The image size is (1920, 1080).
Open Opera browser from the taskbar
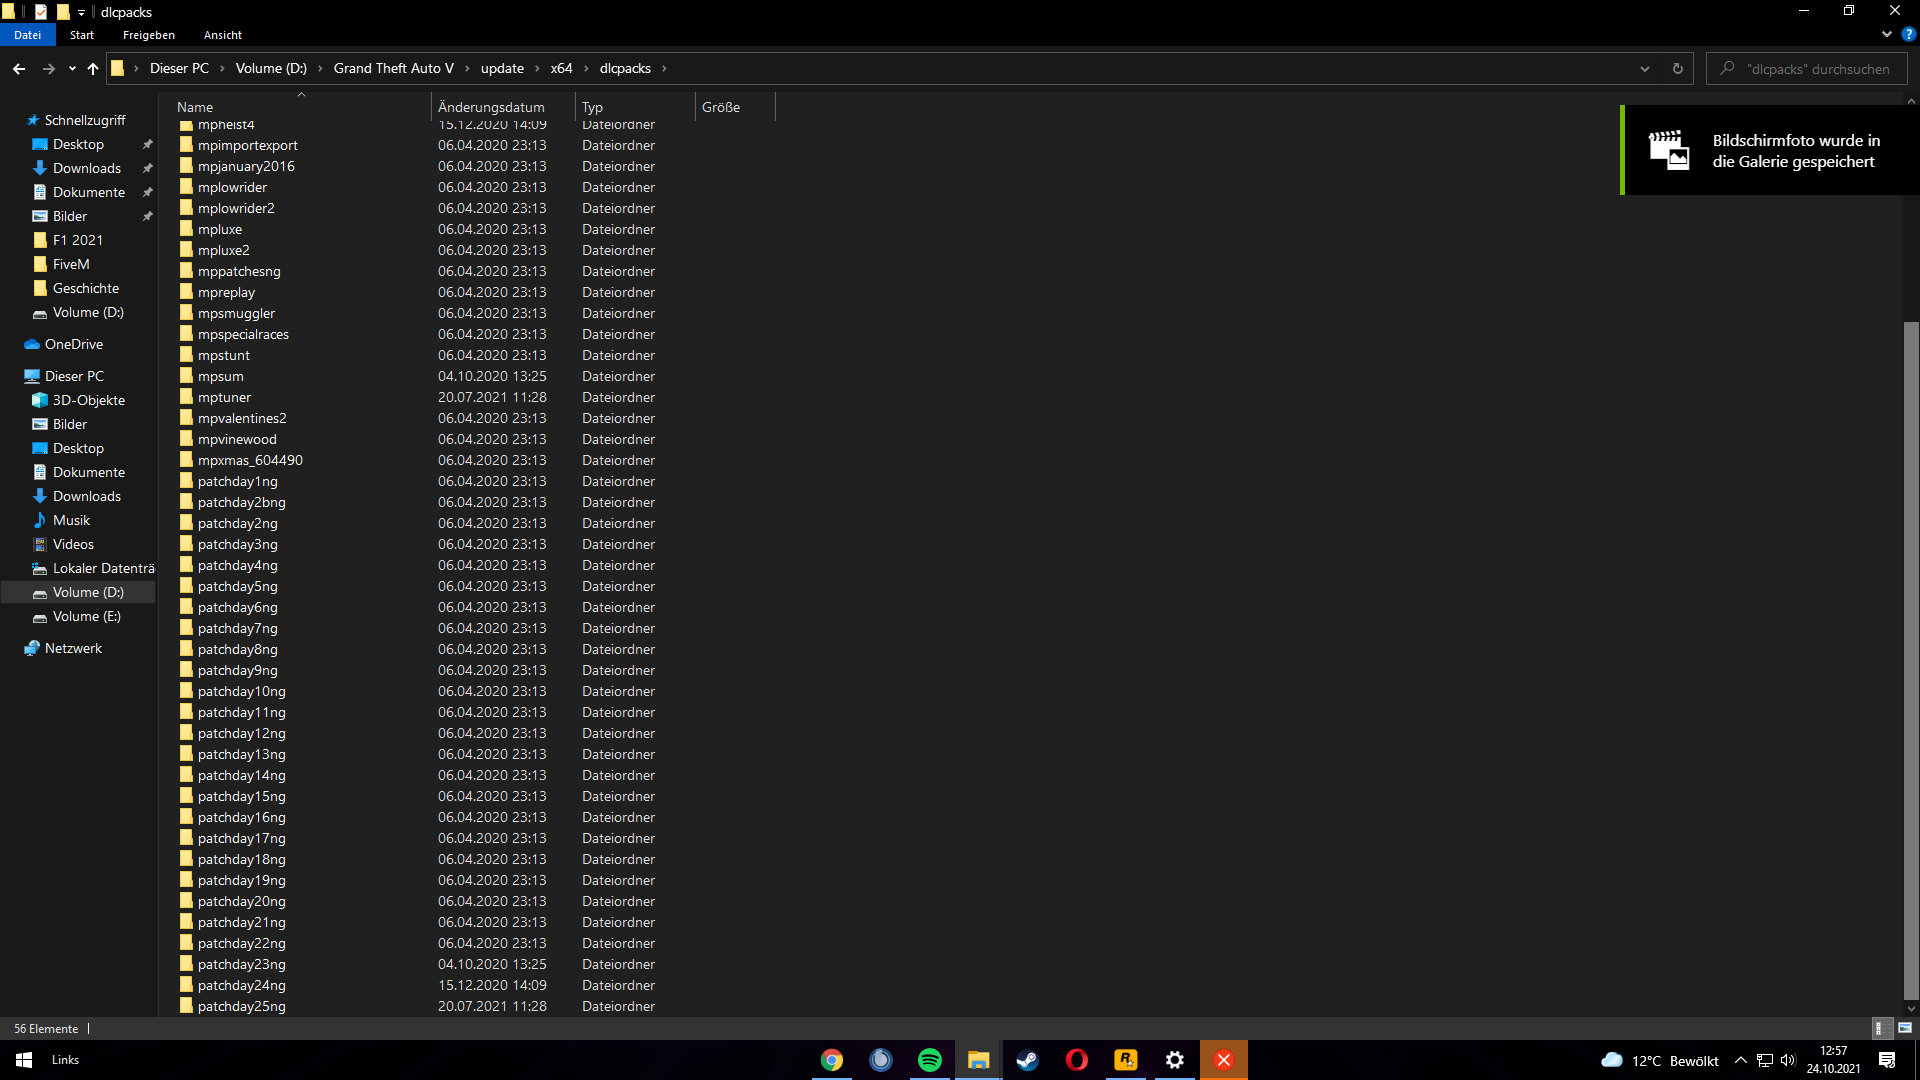click(x=1077, y=1060)
